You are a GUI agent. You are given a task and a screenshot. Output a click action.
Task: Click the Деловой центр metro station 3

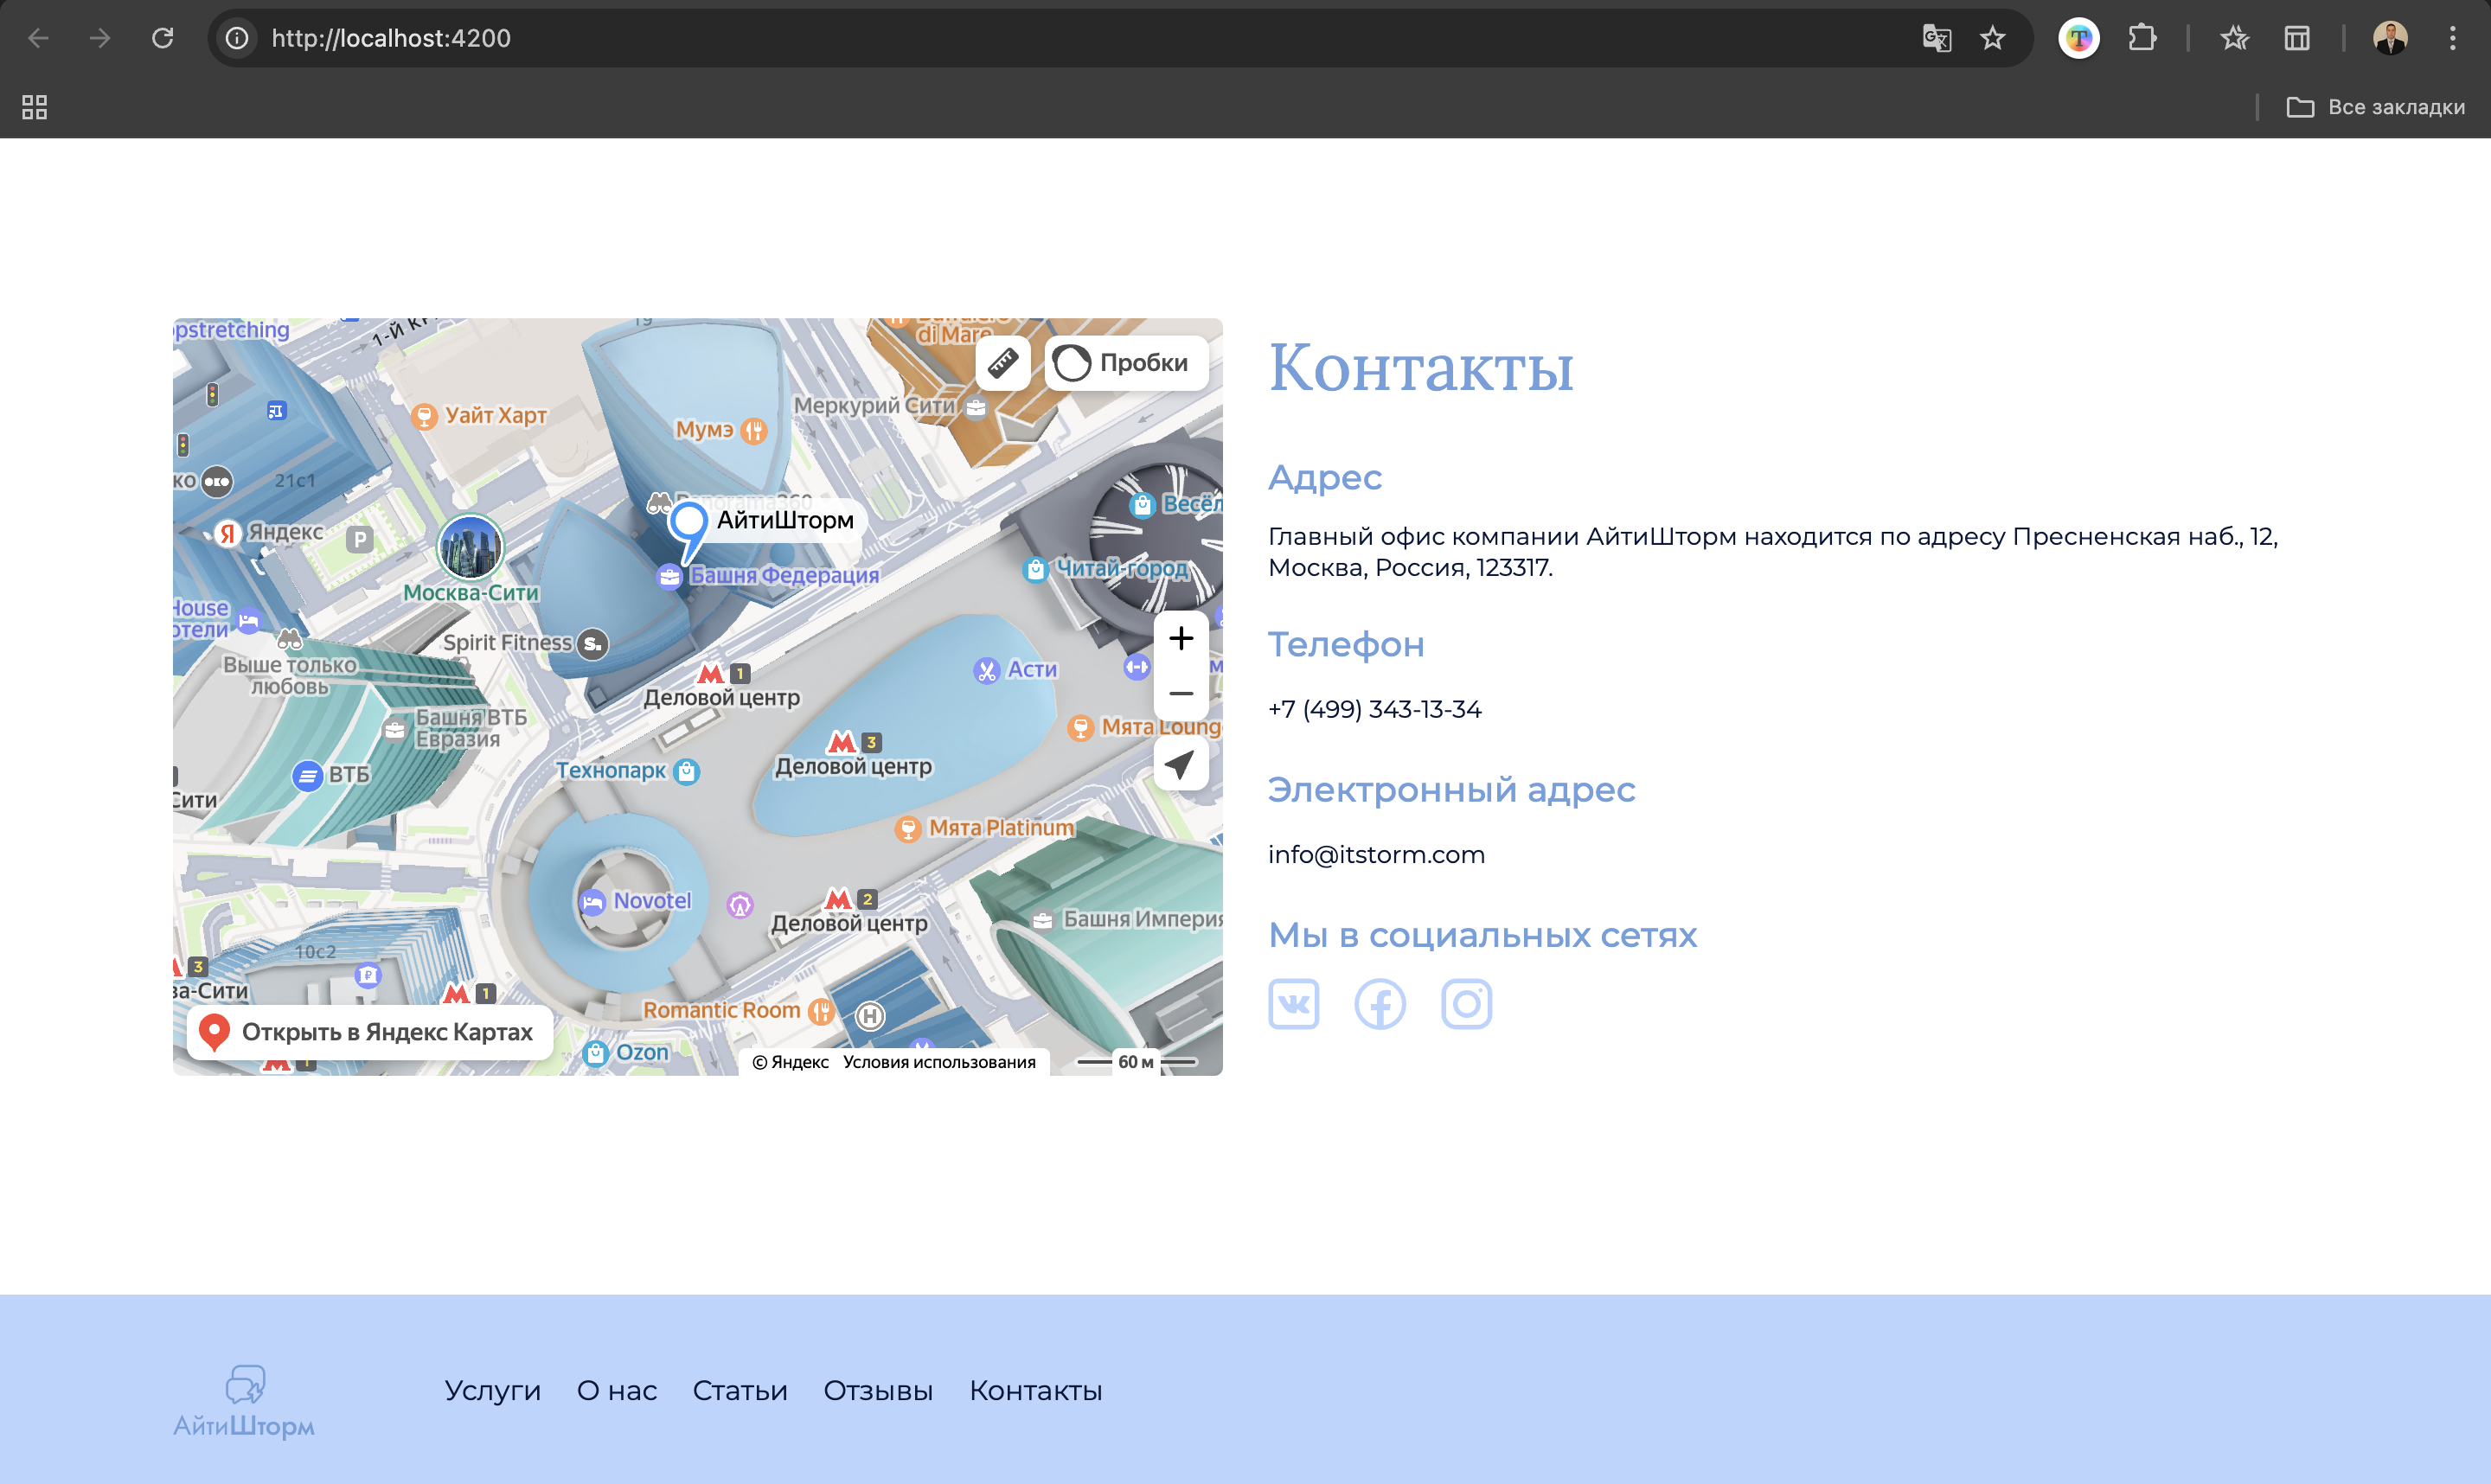pyautogui.click(x=853, y=755)
